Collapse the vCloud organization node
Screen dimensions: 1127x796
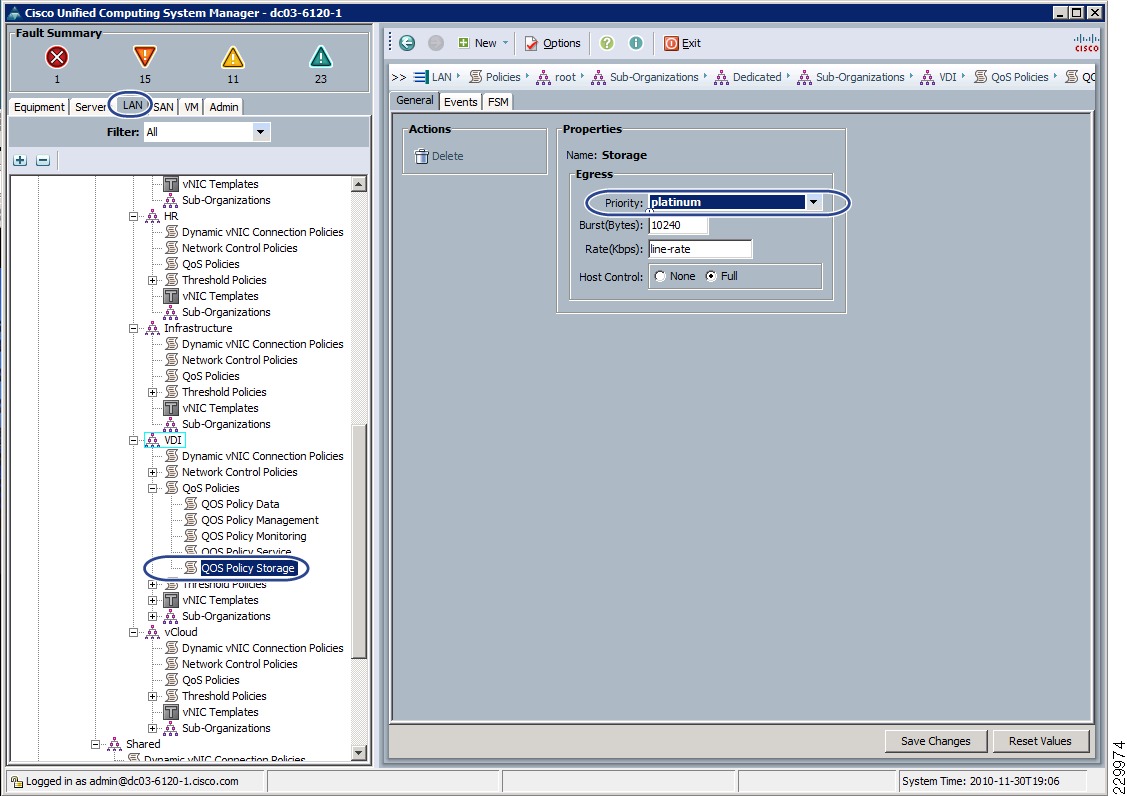click(133, 632)
